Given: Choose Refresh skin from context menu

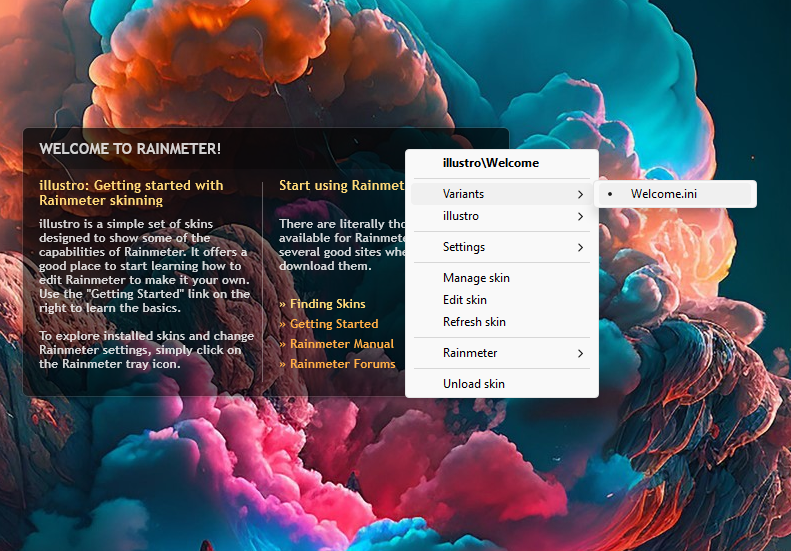Looking at the screenshot, I should (x=501, y=322).
